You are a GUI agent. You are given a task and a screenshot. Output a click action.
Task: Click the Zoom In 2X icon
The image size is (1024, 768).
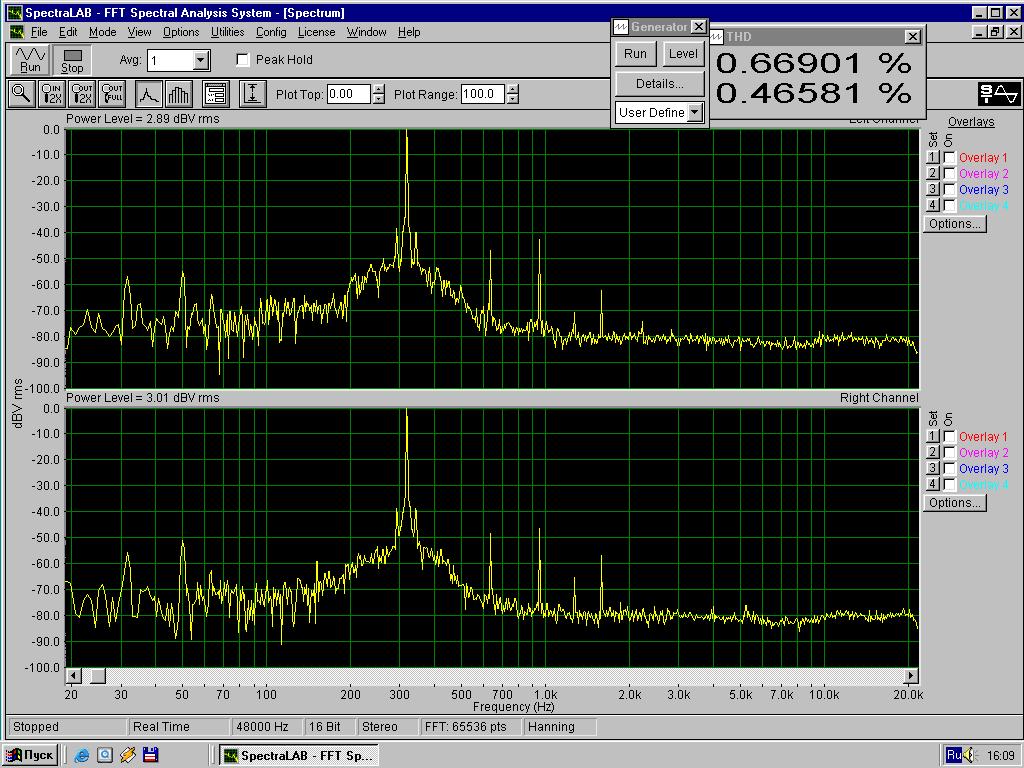(51, 94)
